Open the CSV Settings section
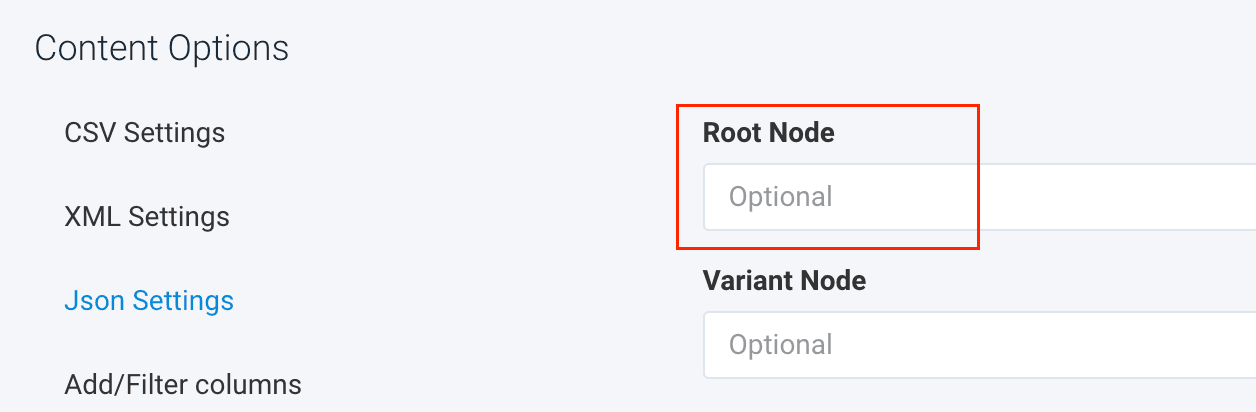 click(x=144, y=132)
